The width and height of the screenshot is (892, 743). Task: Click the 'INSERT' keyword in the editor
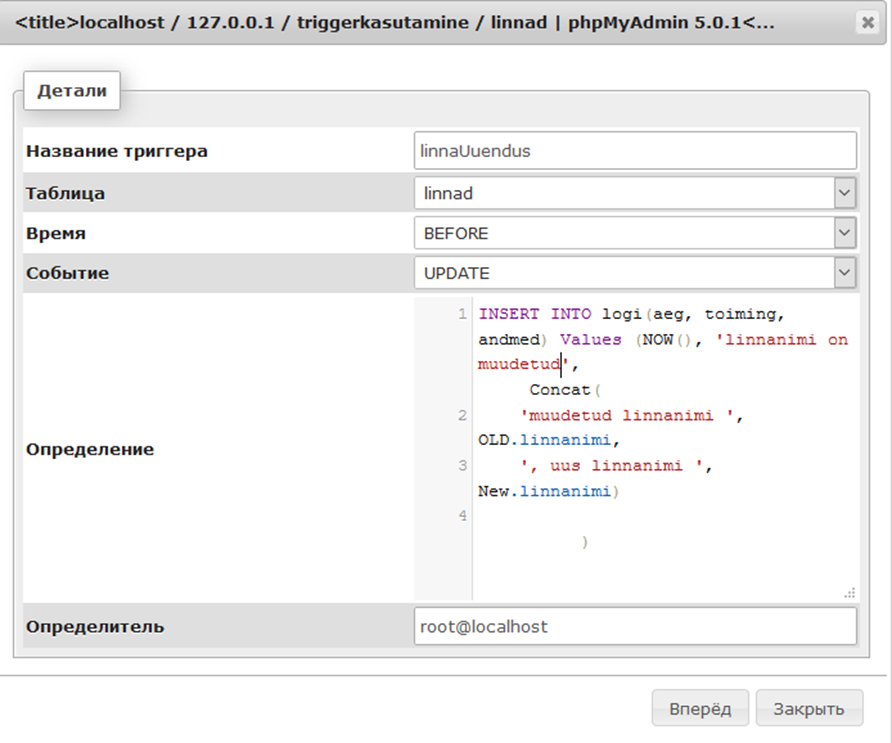509,314
